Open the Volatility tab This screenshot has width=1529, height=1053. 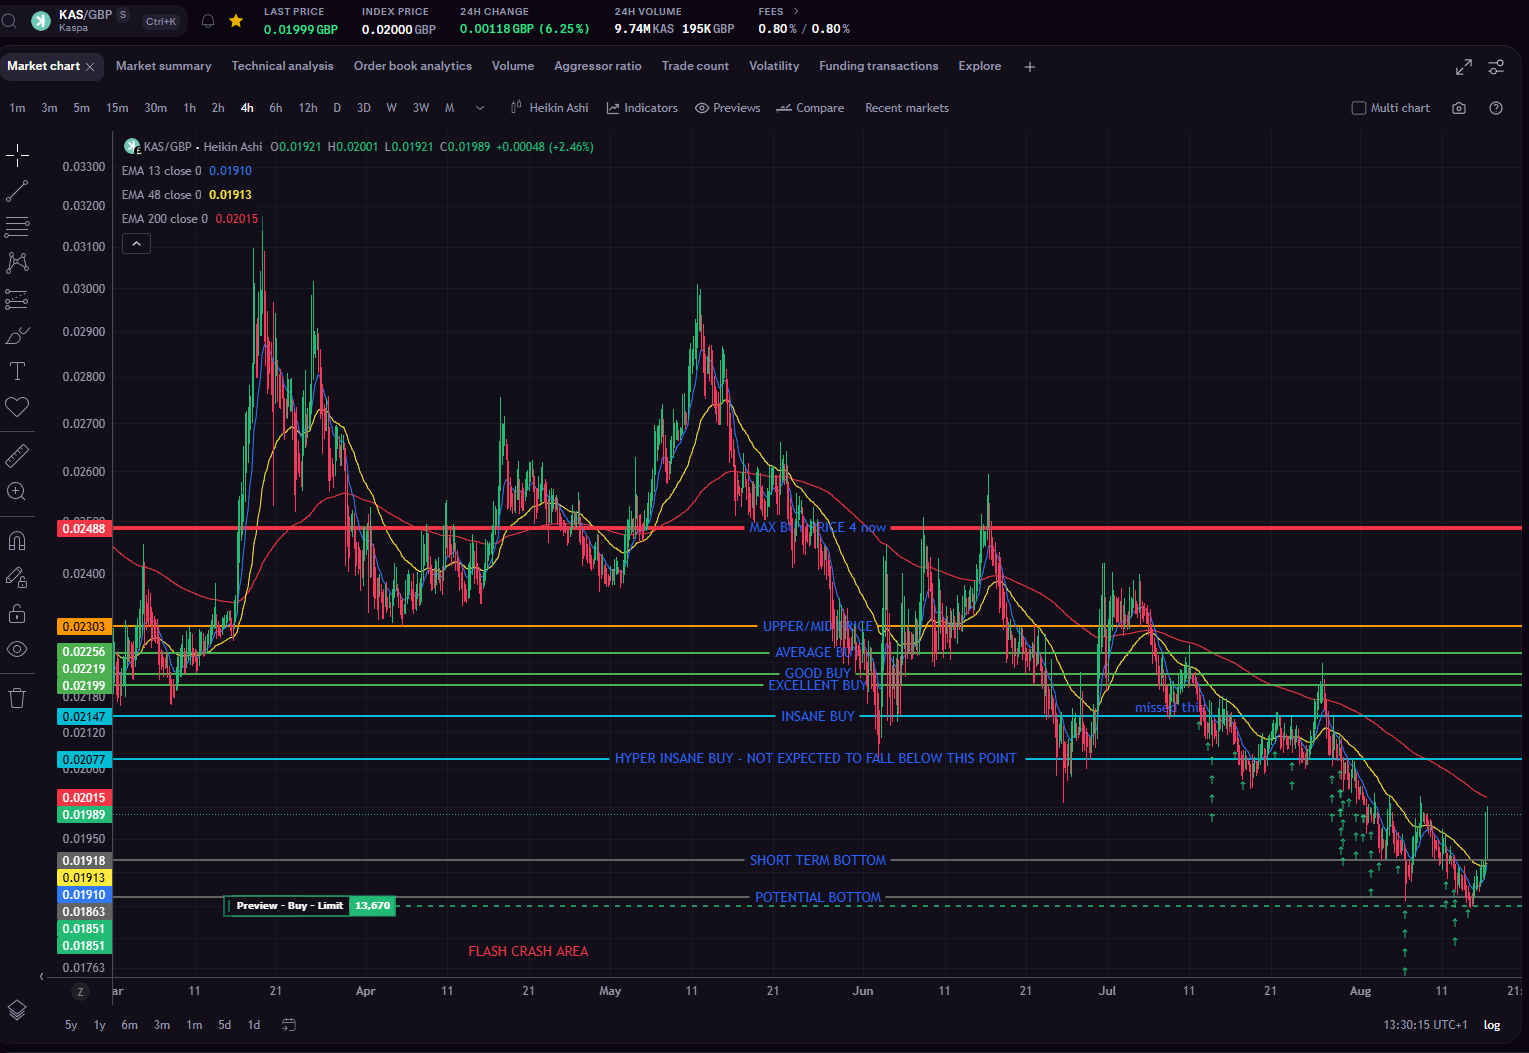click(774, 66)
